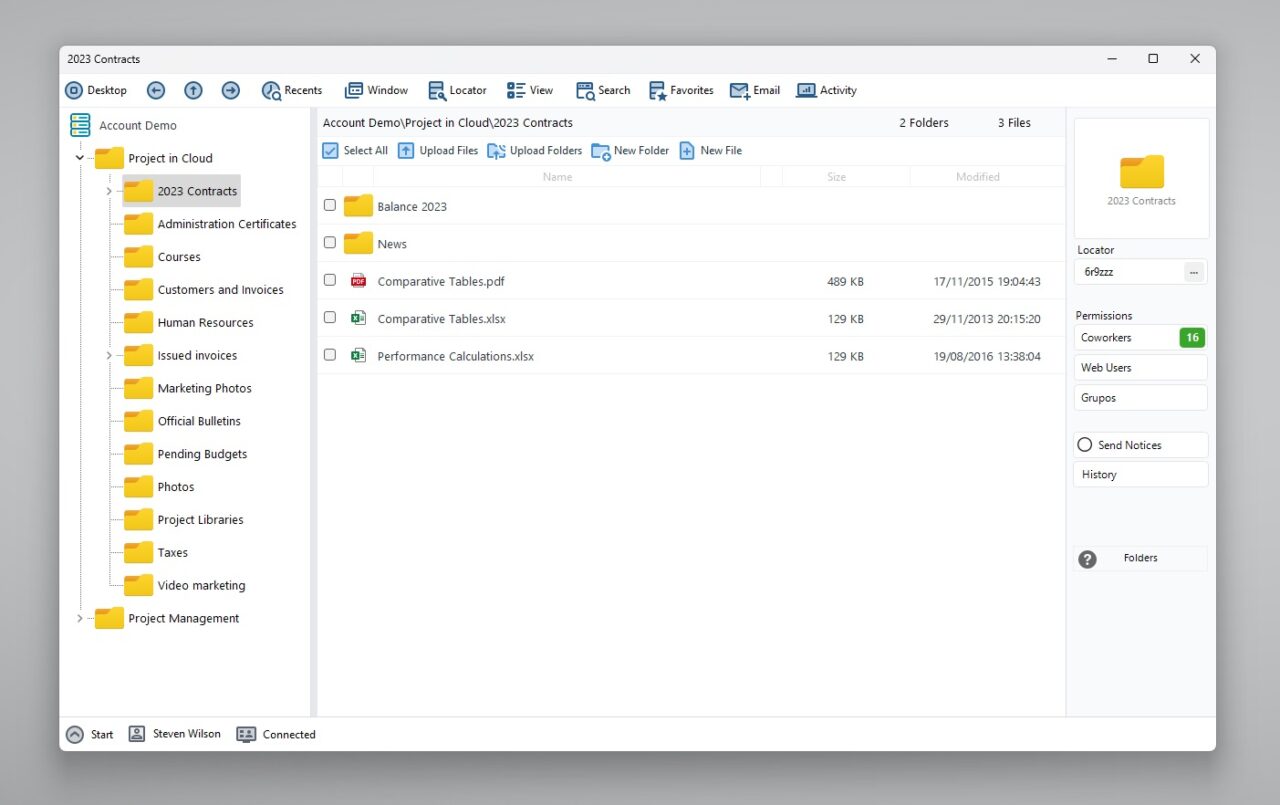Screen dimensions: 1280x805
Task: Click the Locator code input field
Action: [x=1128, y=271]
